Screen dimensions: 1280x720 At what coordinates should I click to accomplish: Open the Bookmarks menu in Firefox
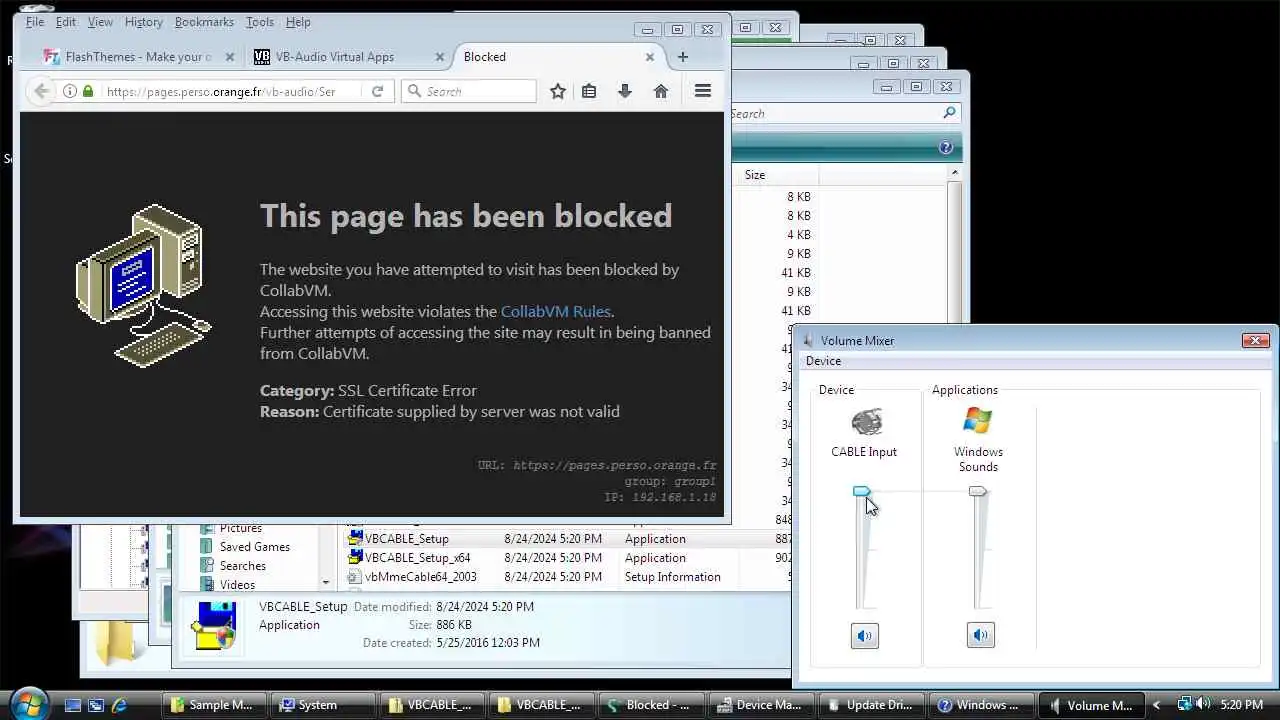(x=204, y=22)
